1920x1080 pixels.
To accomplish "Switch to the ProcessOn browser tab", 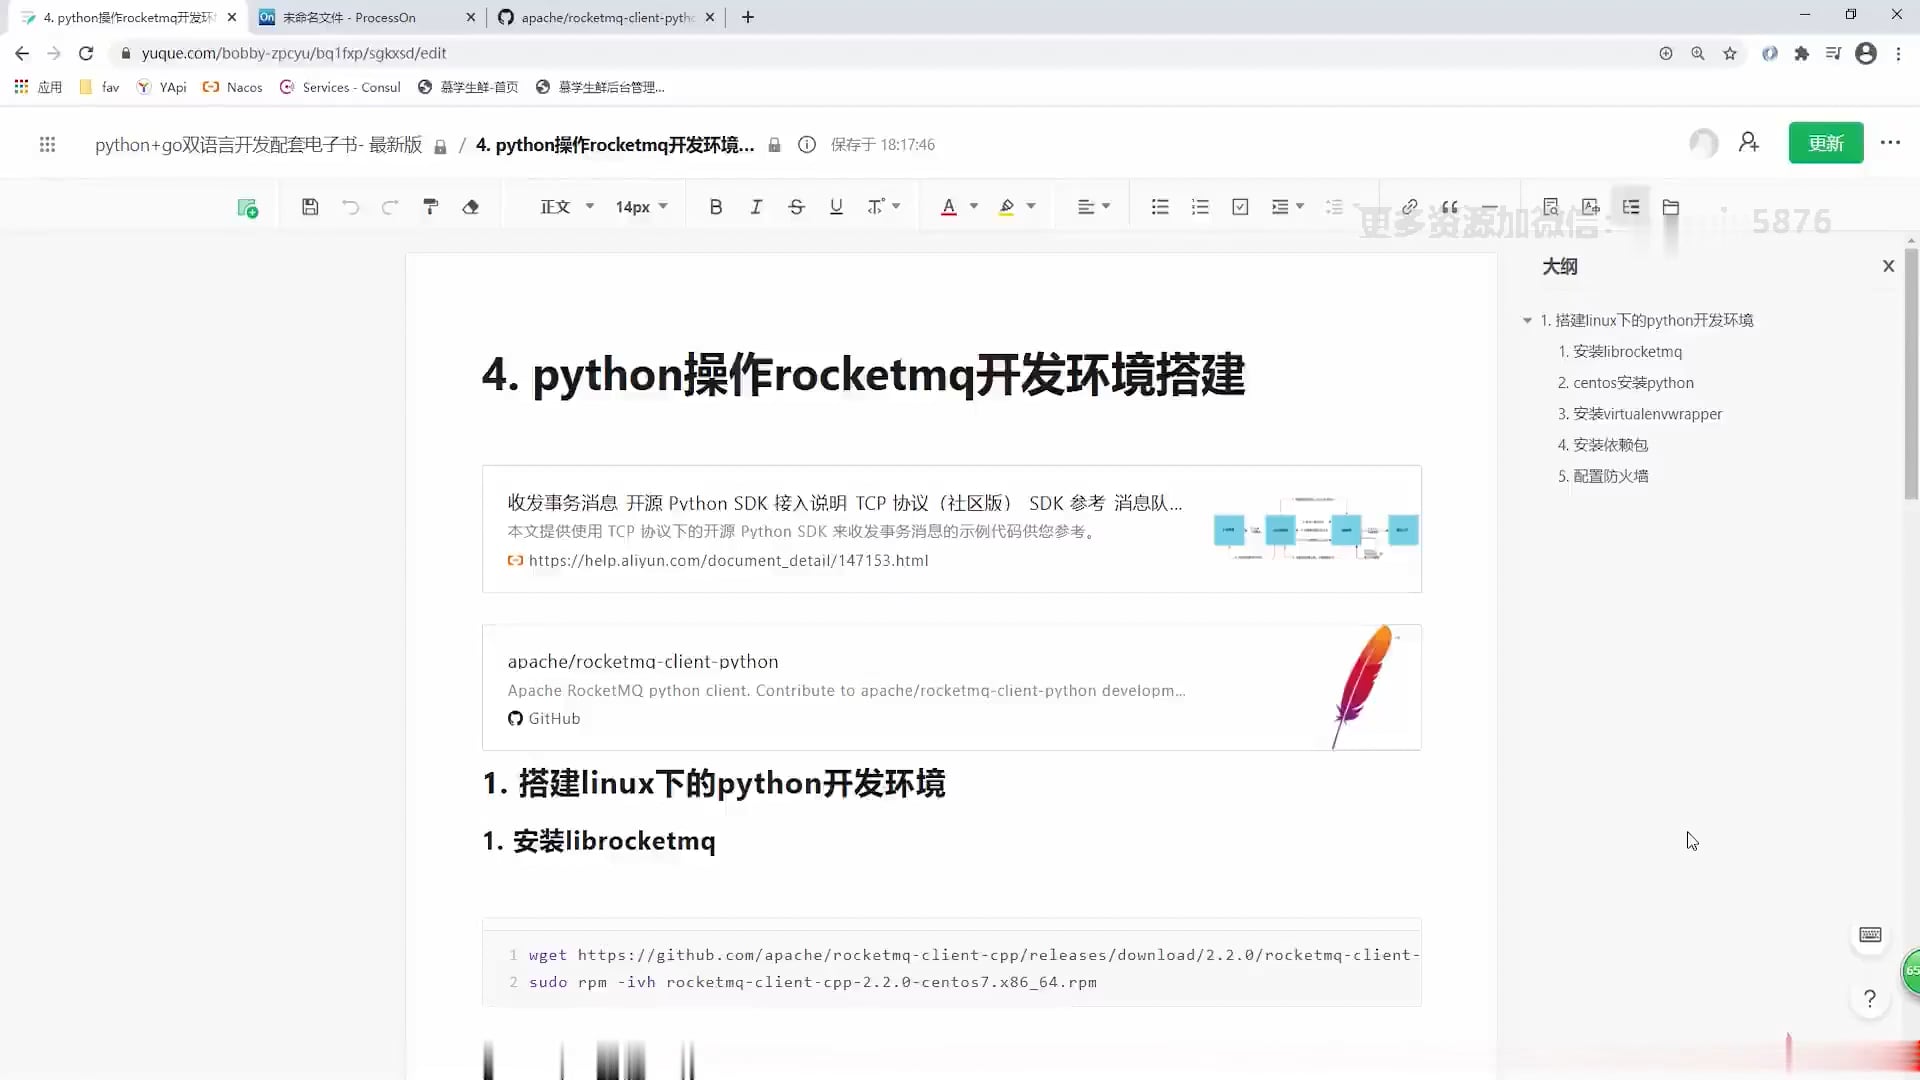I will click(x=350, y=17).
